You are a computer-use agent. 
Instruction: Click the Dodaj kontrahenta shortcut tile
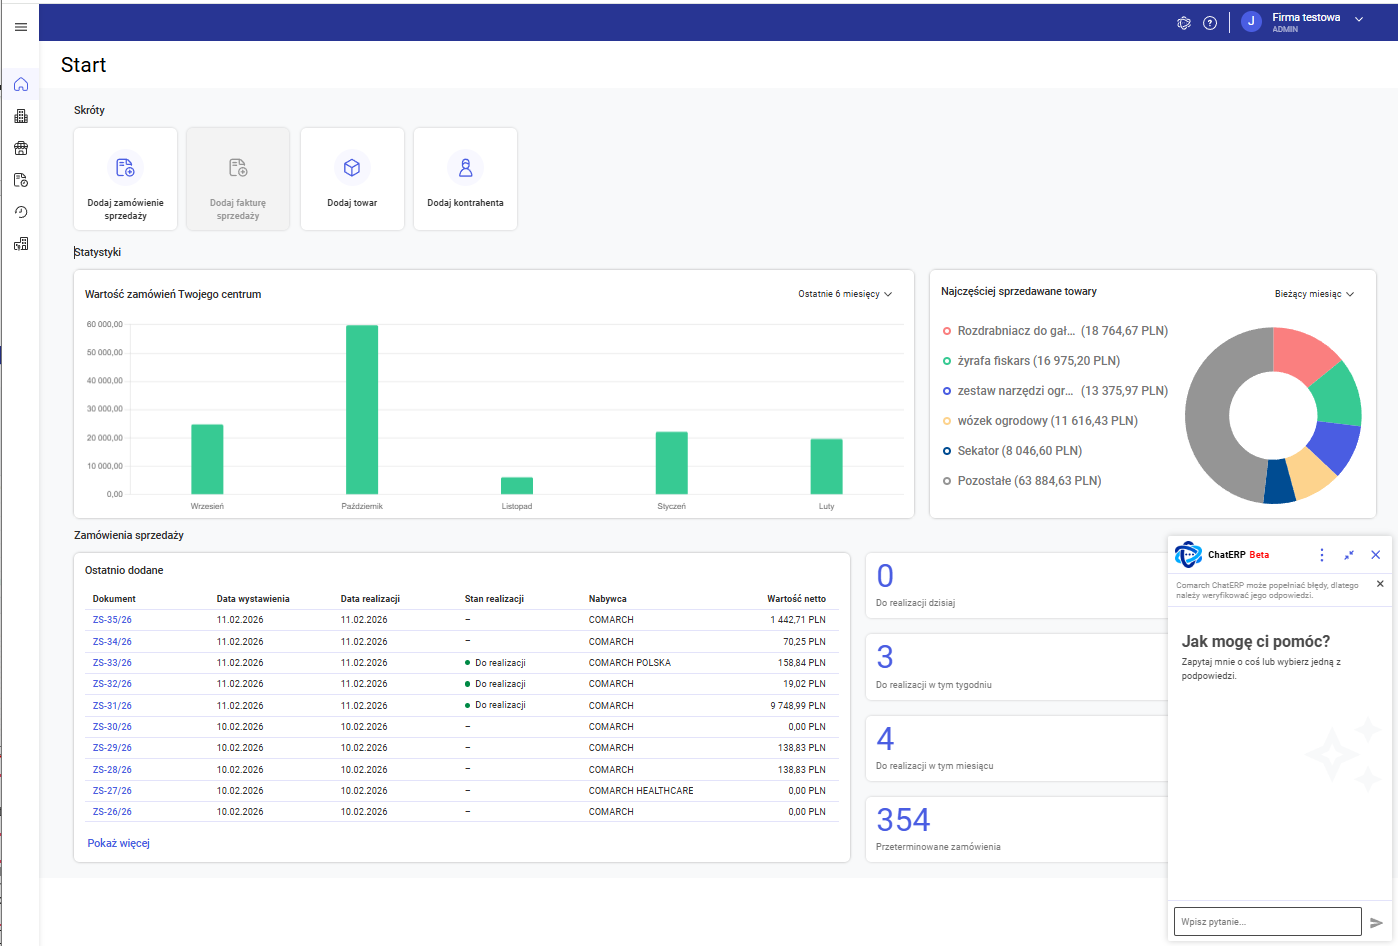pyautogui.click(x=465, y=179)
